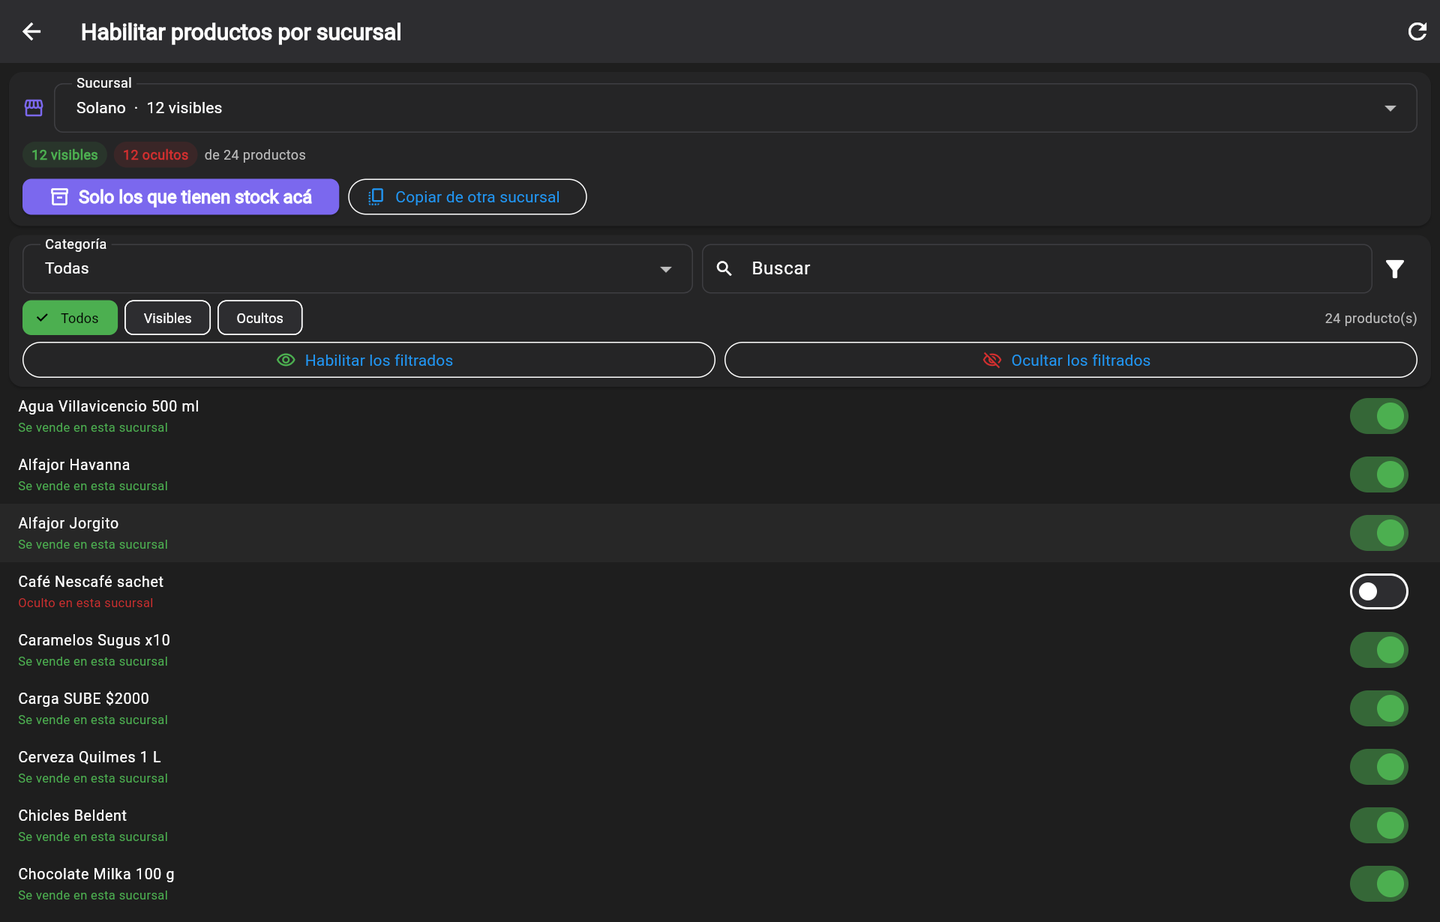Expand the Categoría Todas dropdown

click(x=358, y=269)
